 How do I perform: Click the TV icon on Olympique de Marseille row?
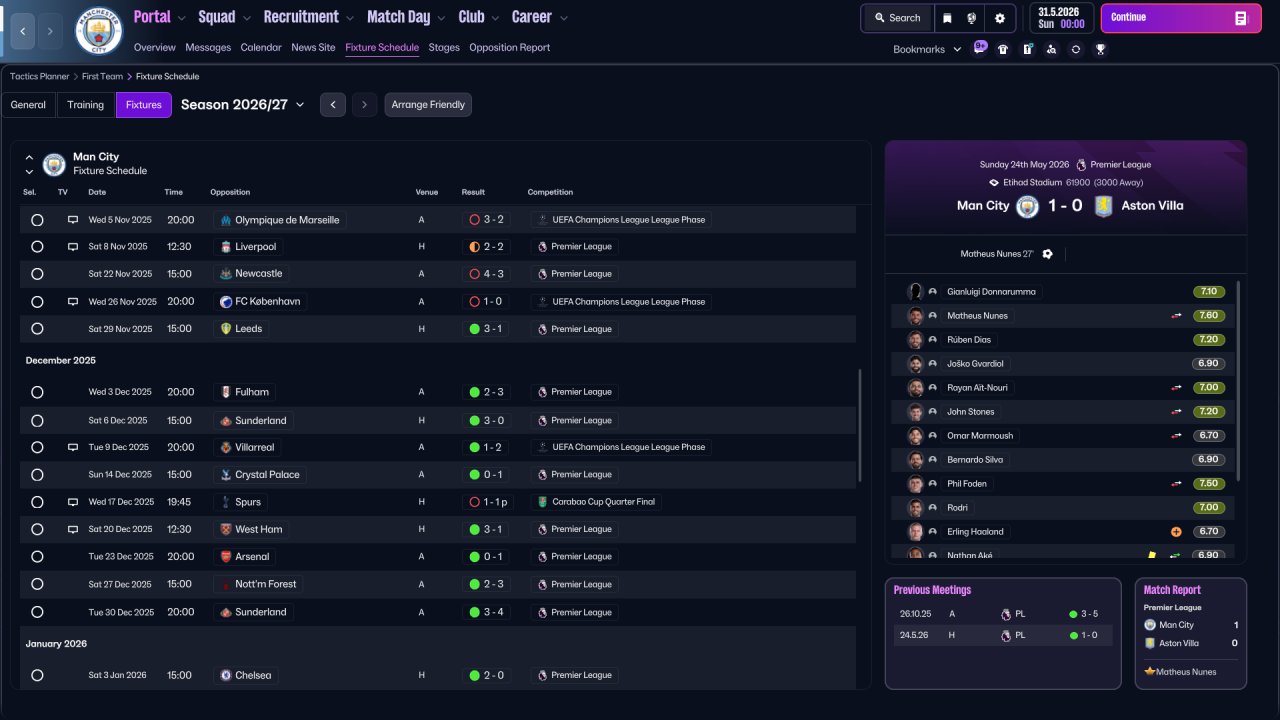(x=73, y=219)
